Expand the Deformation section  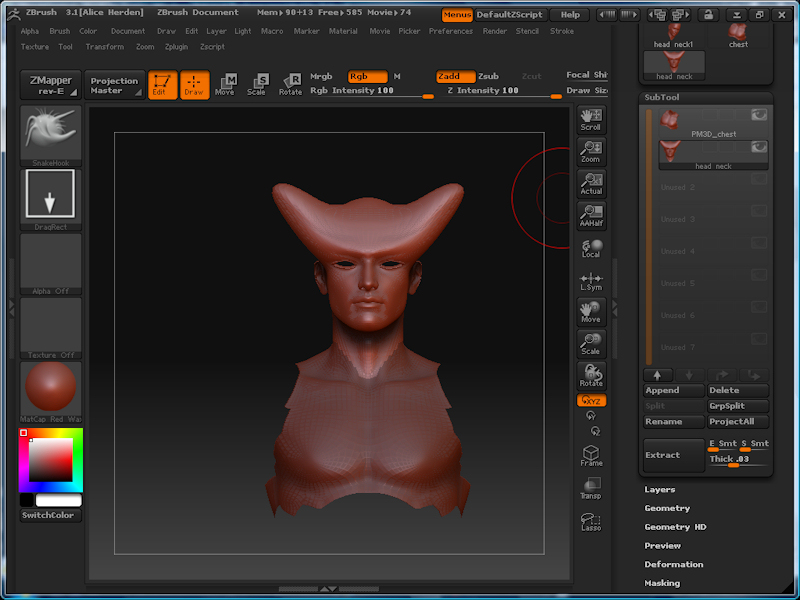click(673, 565)
